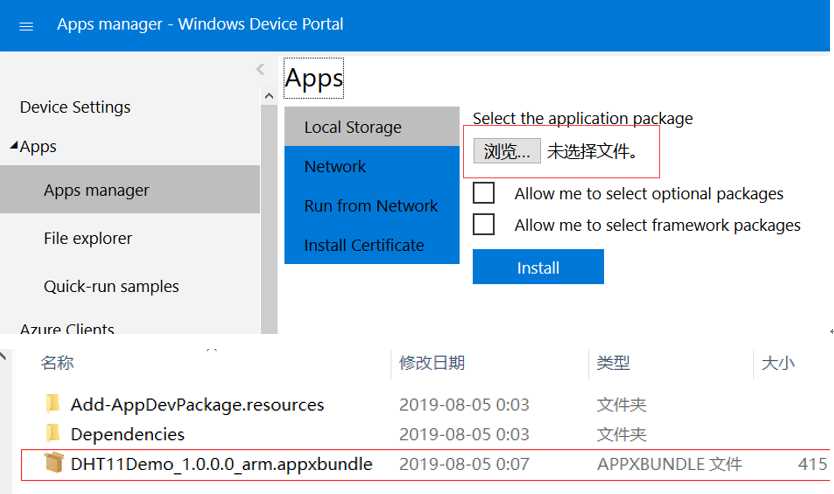The width and height of the screenshot is (834, 494).
Task: Open Quick-run samples in the sidebar
Action: click(111, 286)
